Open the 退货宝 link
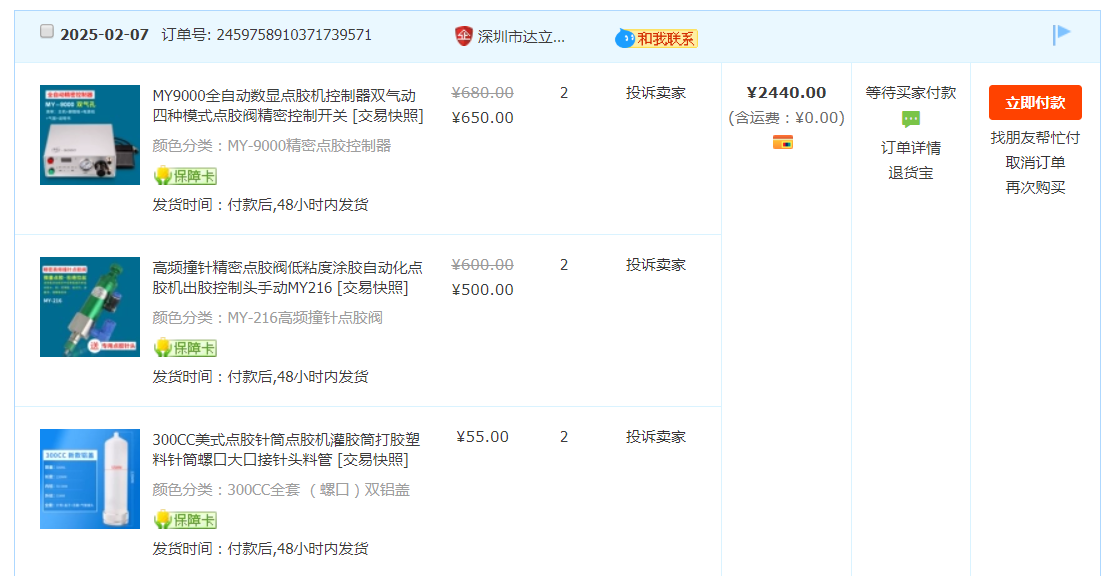Screen dimensions: 1107x576 [910, 173]
